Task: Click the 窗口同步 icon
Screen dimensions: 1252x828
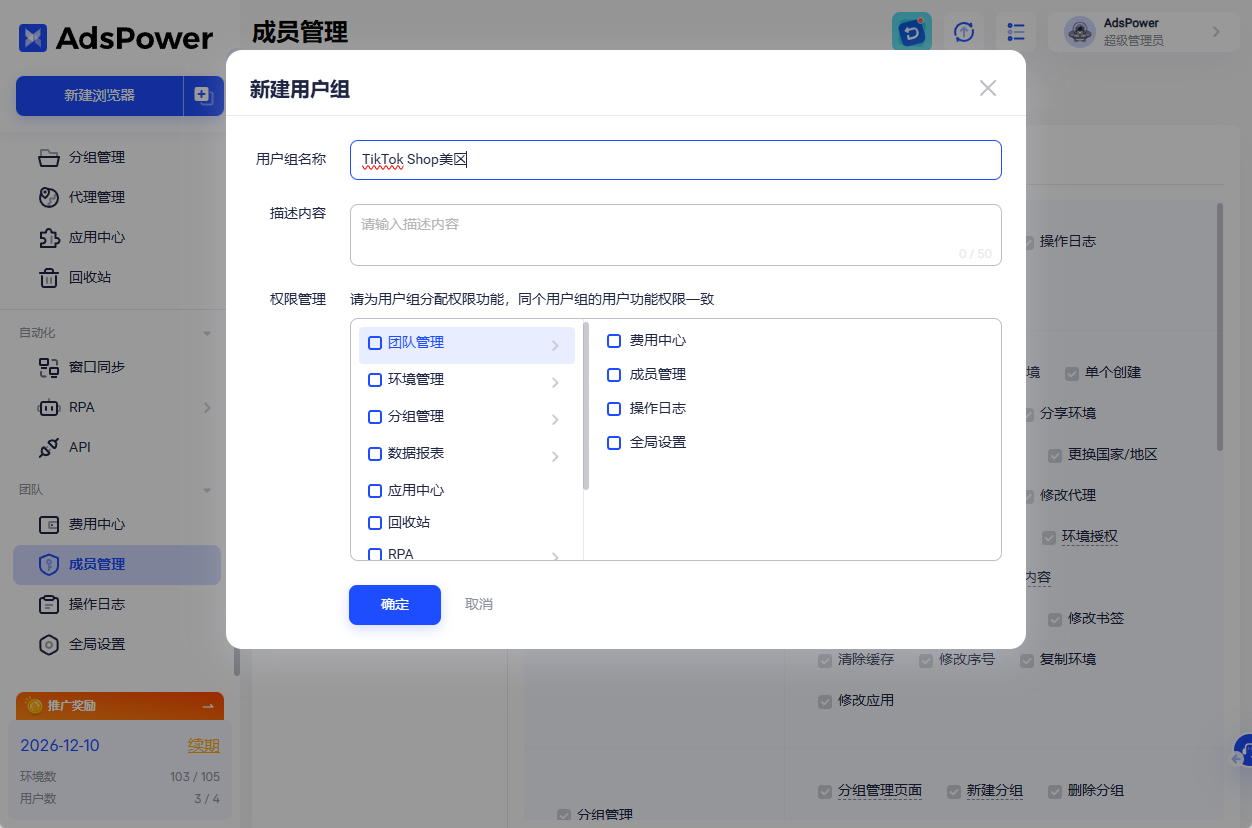Action: pyautogui.click(x=49, y=367)
